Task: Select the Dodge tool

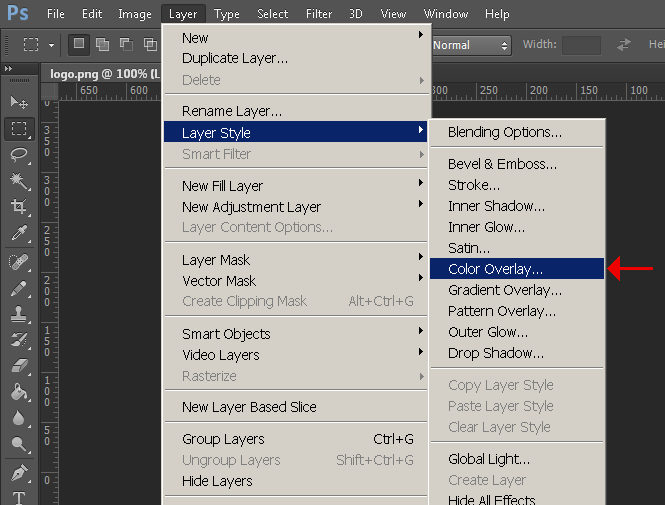Action: tap(19, 444)
